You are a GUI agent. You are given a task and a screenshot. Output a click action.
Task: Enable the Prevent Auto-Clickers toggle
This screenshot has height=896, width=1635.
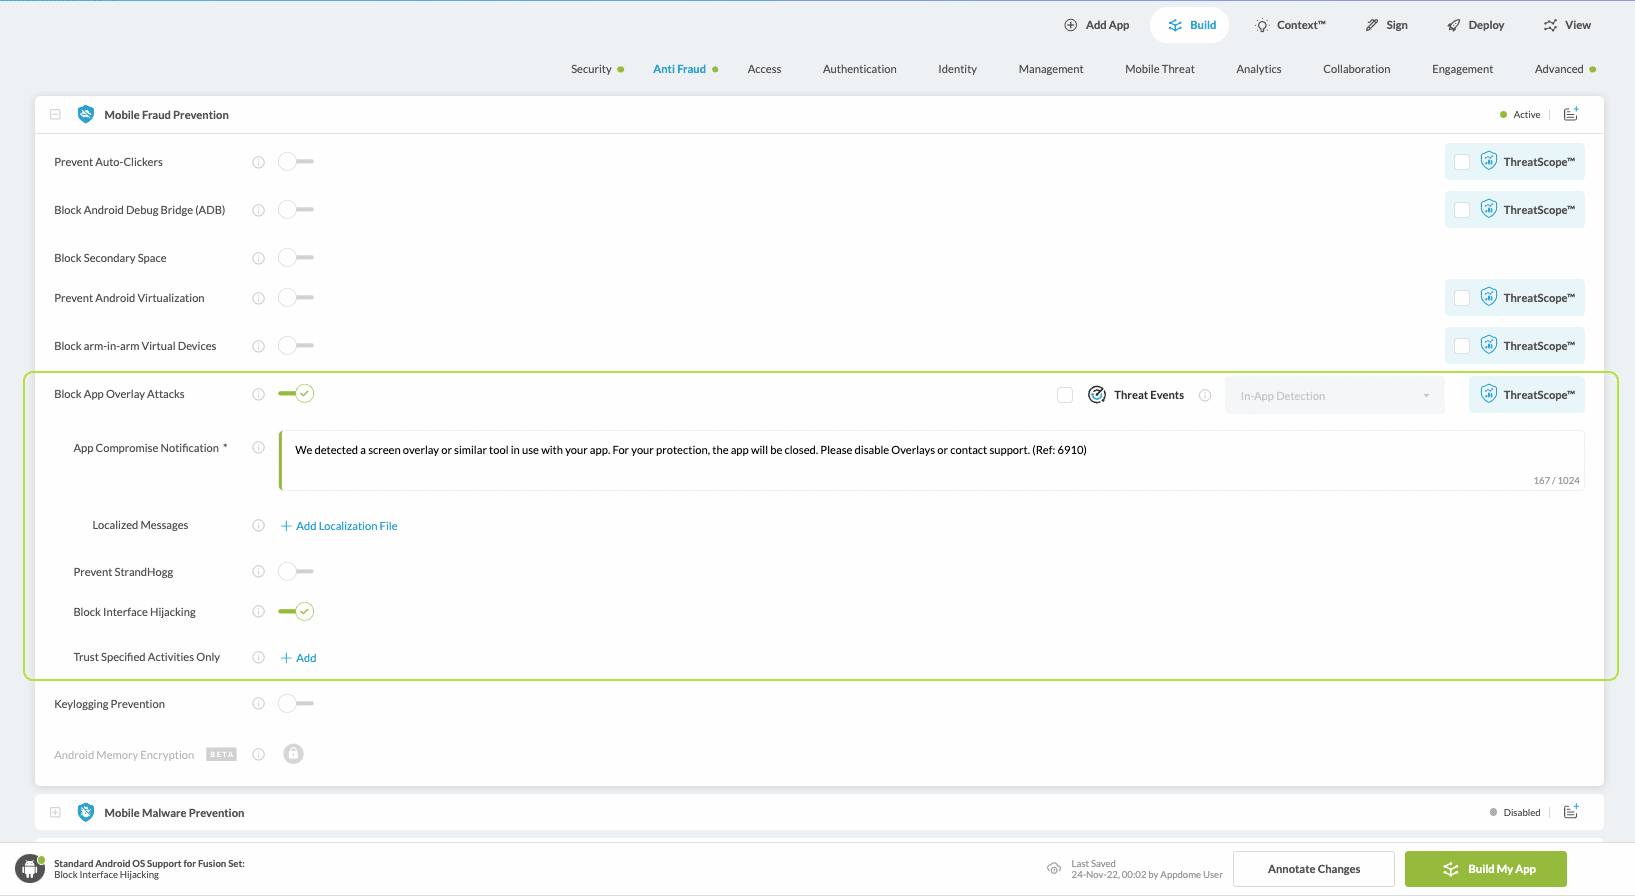tap(295, 162)
